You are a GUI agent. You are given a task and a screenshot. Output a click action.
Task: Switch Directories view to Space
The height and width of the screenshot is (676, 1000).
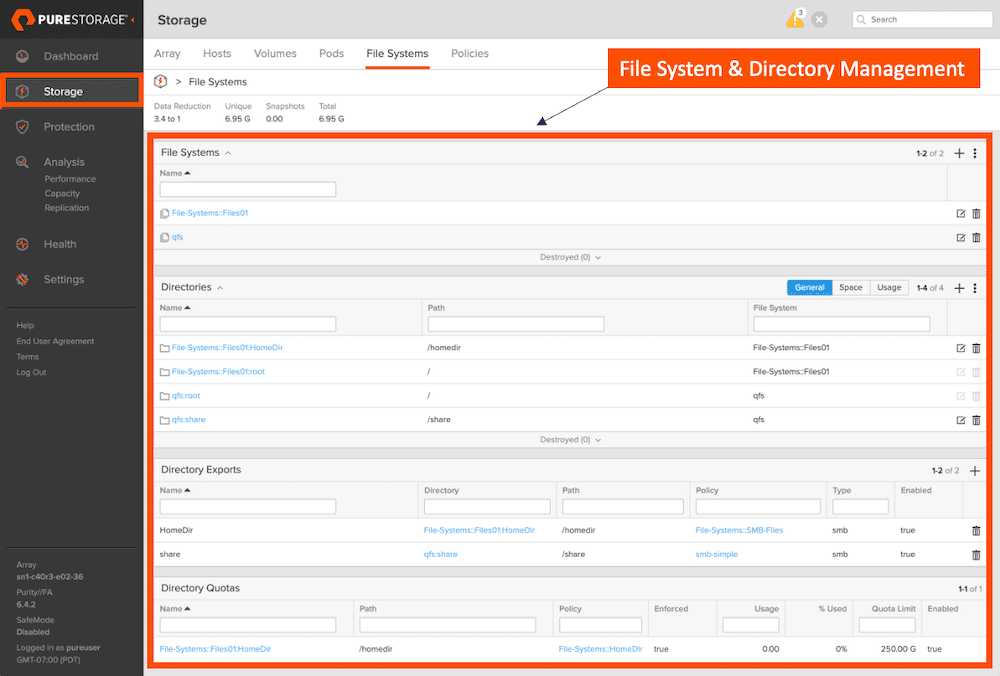pyautogui.click(x=851, y=288)
